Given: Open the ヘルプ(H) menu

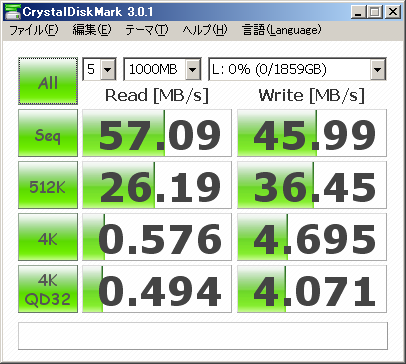Looking at the screenshot, I should coord(205,30).
